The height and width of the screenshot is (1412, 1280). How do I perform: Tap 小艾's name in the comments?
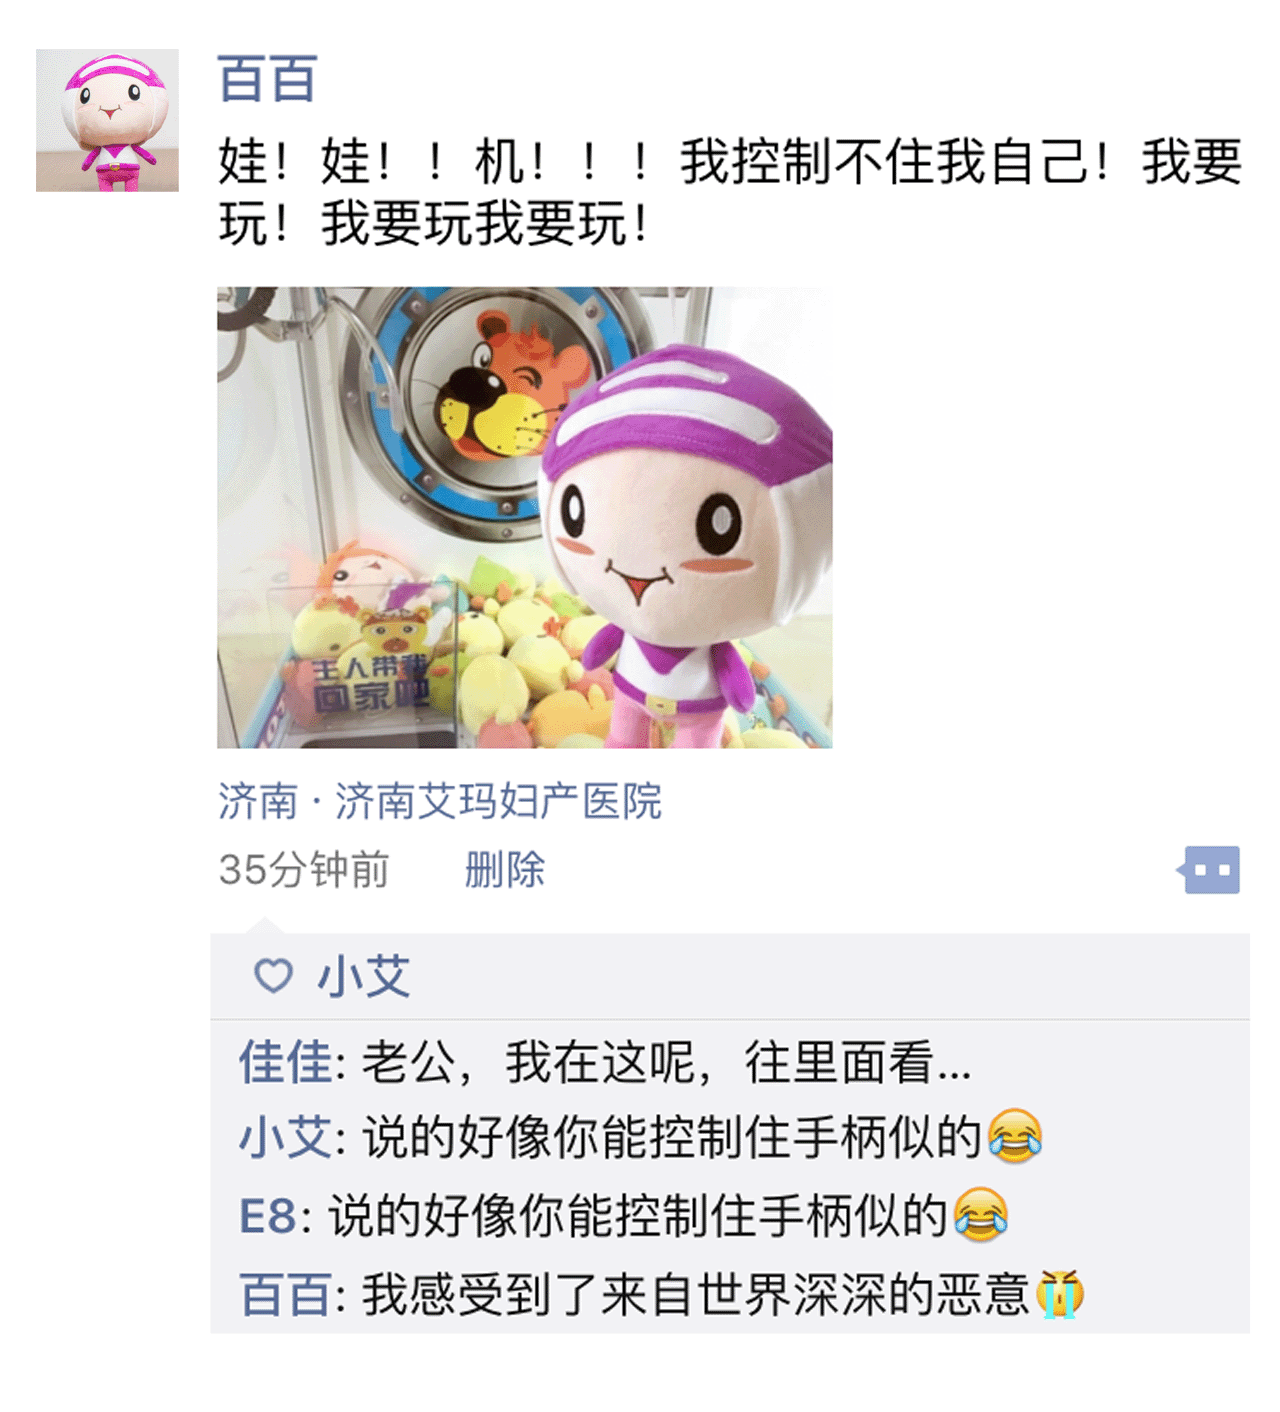[x=285, y=1138]
